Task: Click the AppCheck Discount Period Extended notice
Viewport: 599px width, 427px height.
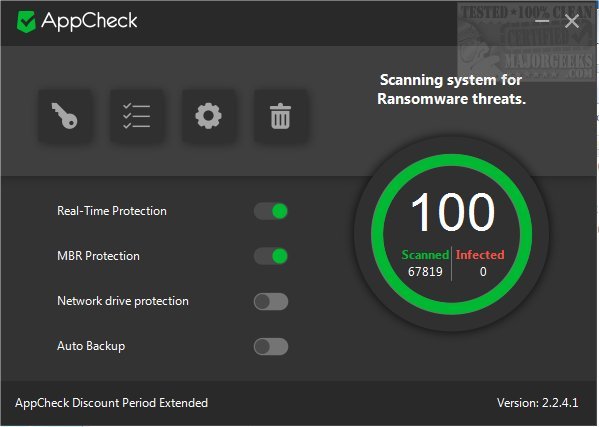Action: 112,403
